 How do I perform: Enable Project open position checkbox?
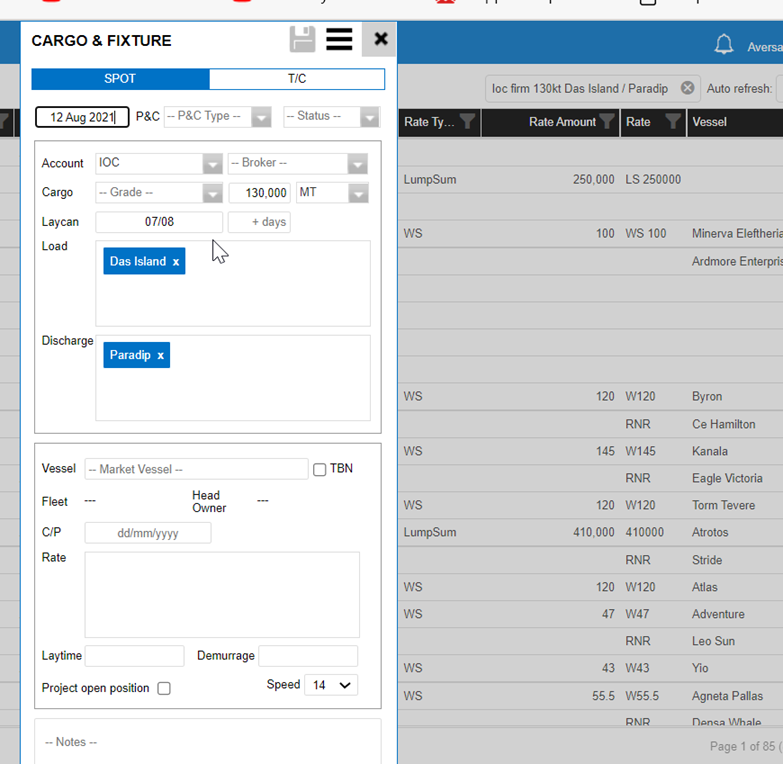(164, 688)
